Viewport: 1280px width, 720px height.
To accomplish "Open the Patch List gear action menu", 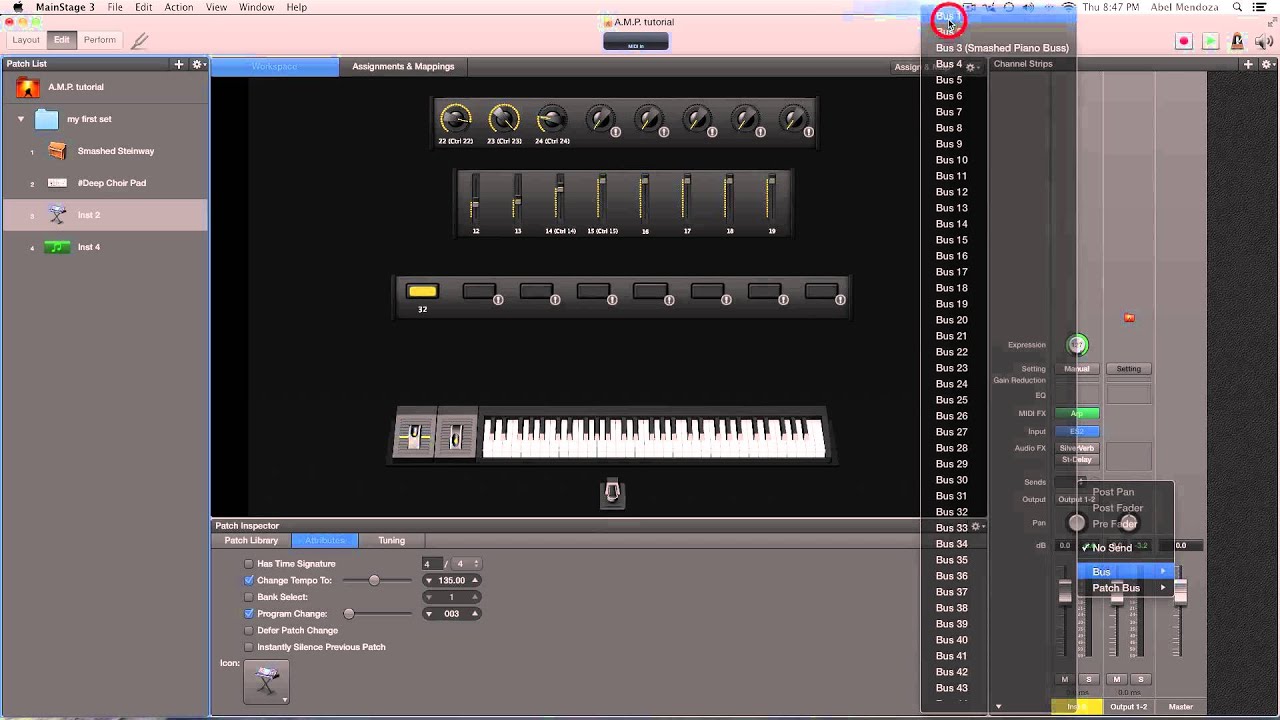I will click(x=198, y=64).
